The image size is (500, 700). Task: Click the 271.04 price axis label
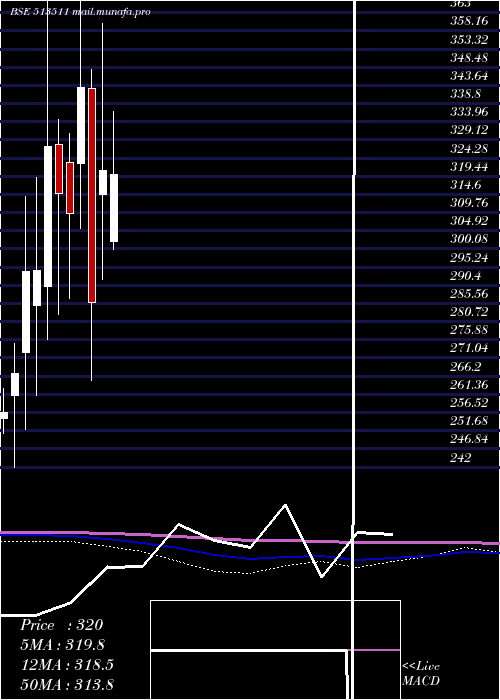click(x=469, y=348)
